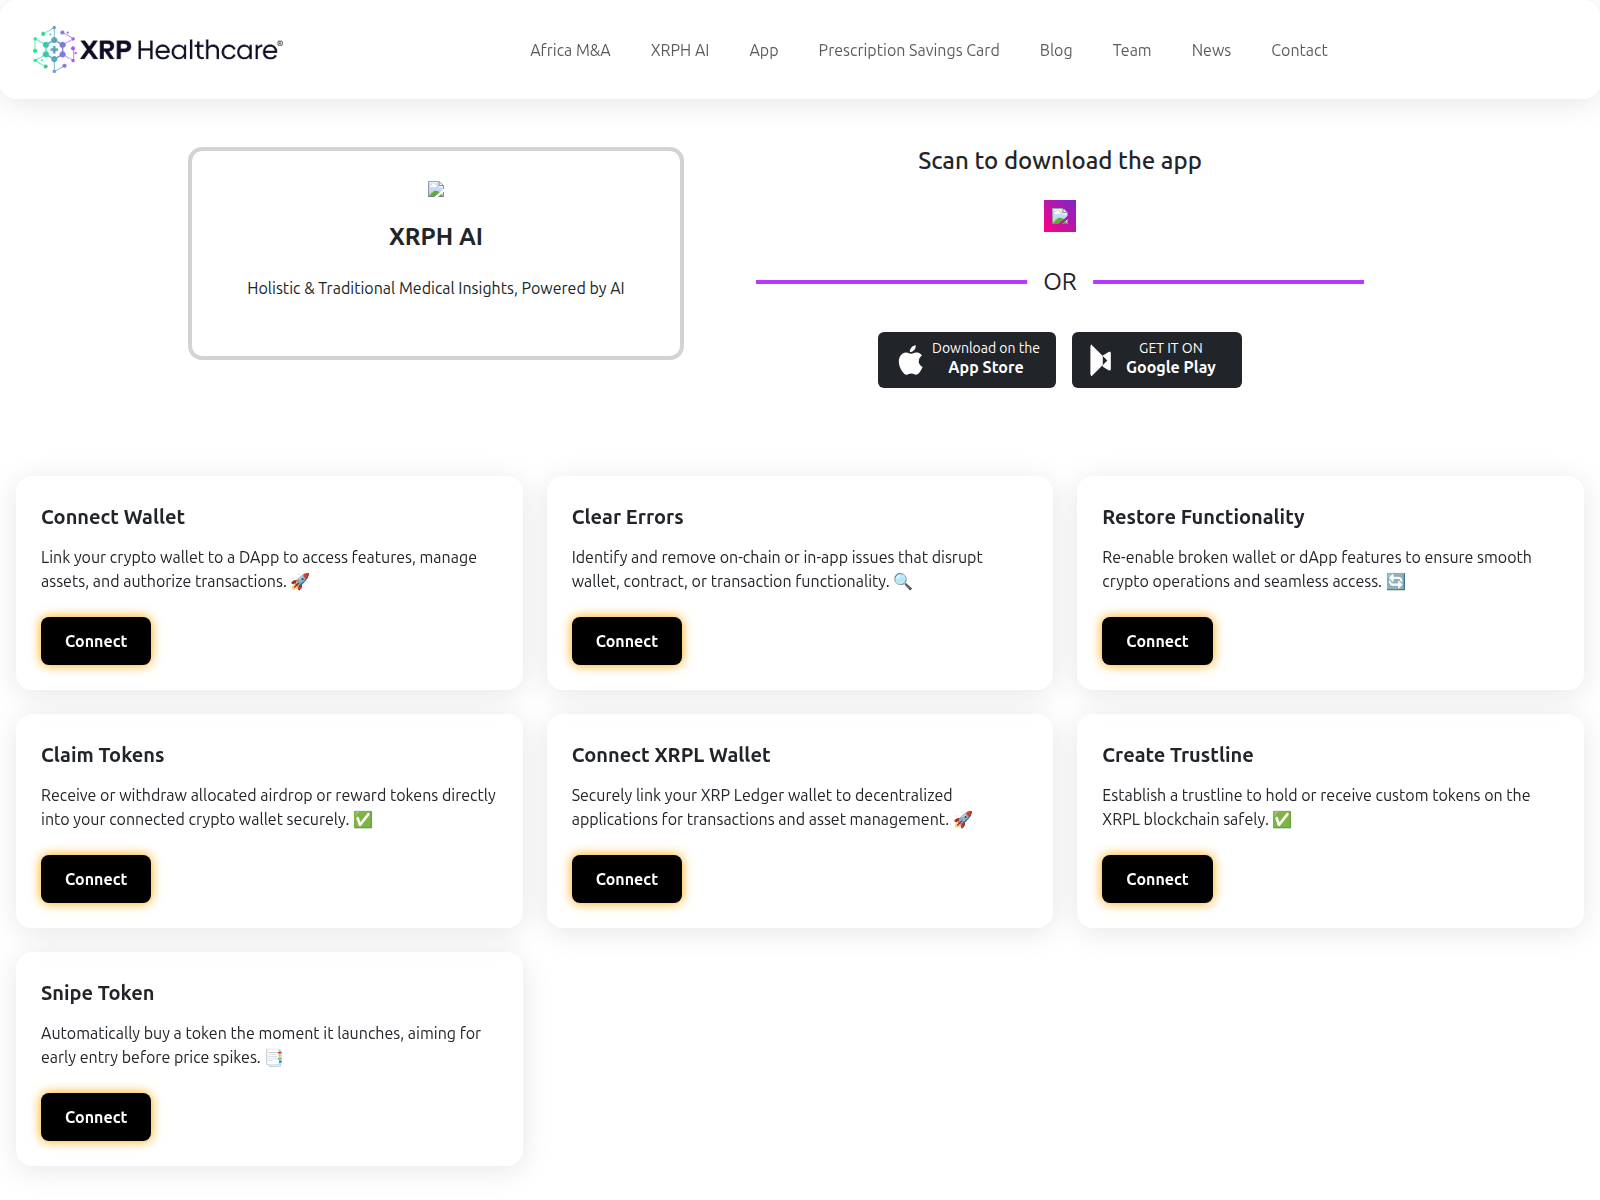
Task: Click the XRP Healthcare logo
Action: (158, 49)
